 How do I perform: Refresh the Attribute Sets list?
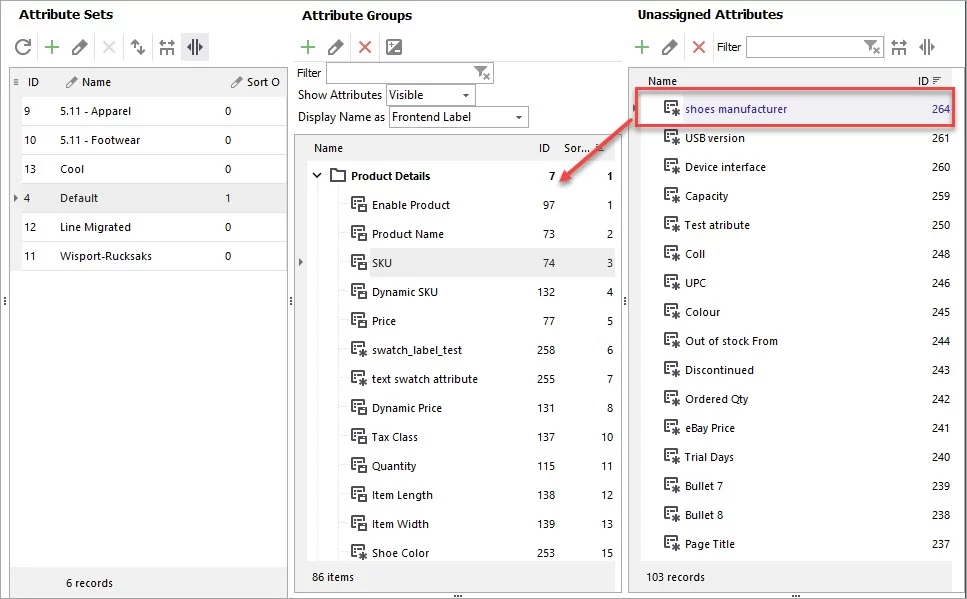click(x=23, y=47)
